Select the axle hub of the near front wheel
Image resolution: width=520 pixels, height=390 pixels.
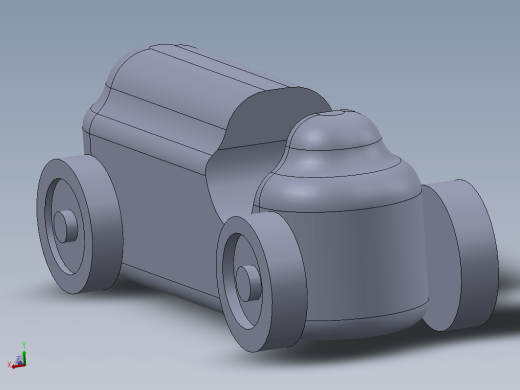pos(248,283)
